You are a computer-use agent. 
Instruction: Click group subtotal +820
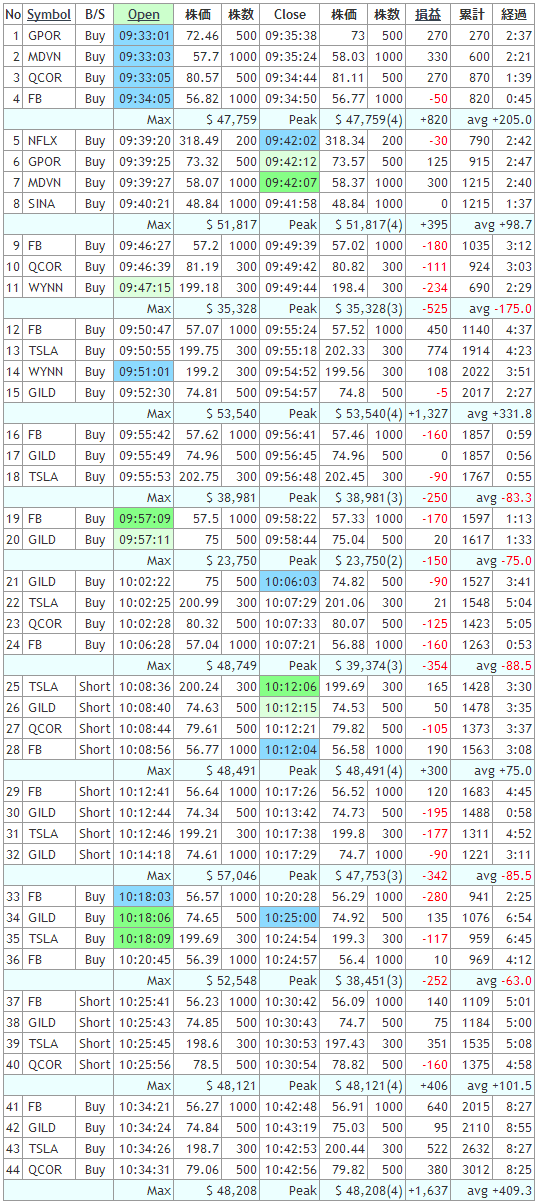coord(432,120)
